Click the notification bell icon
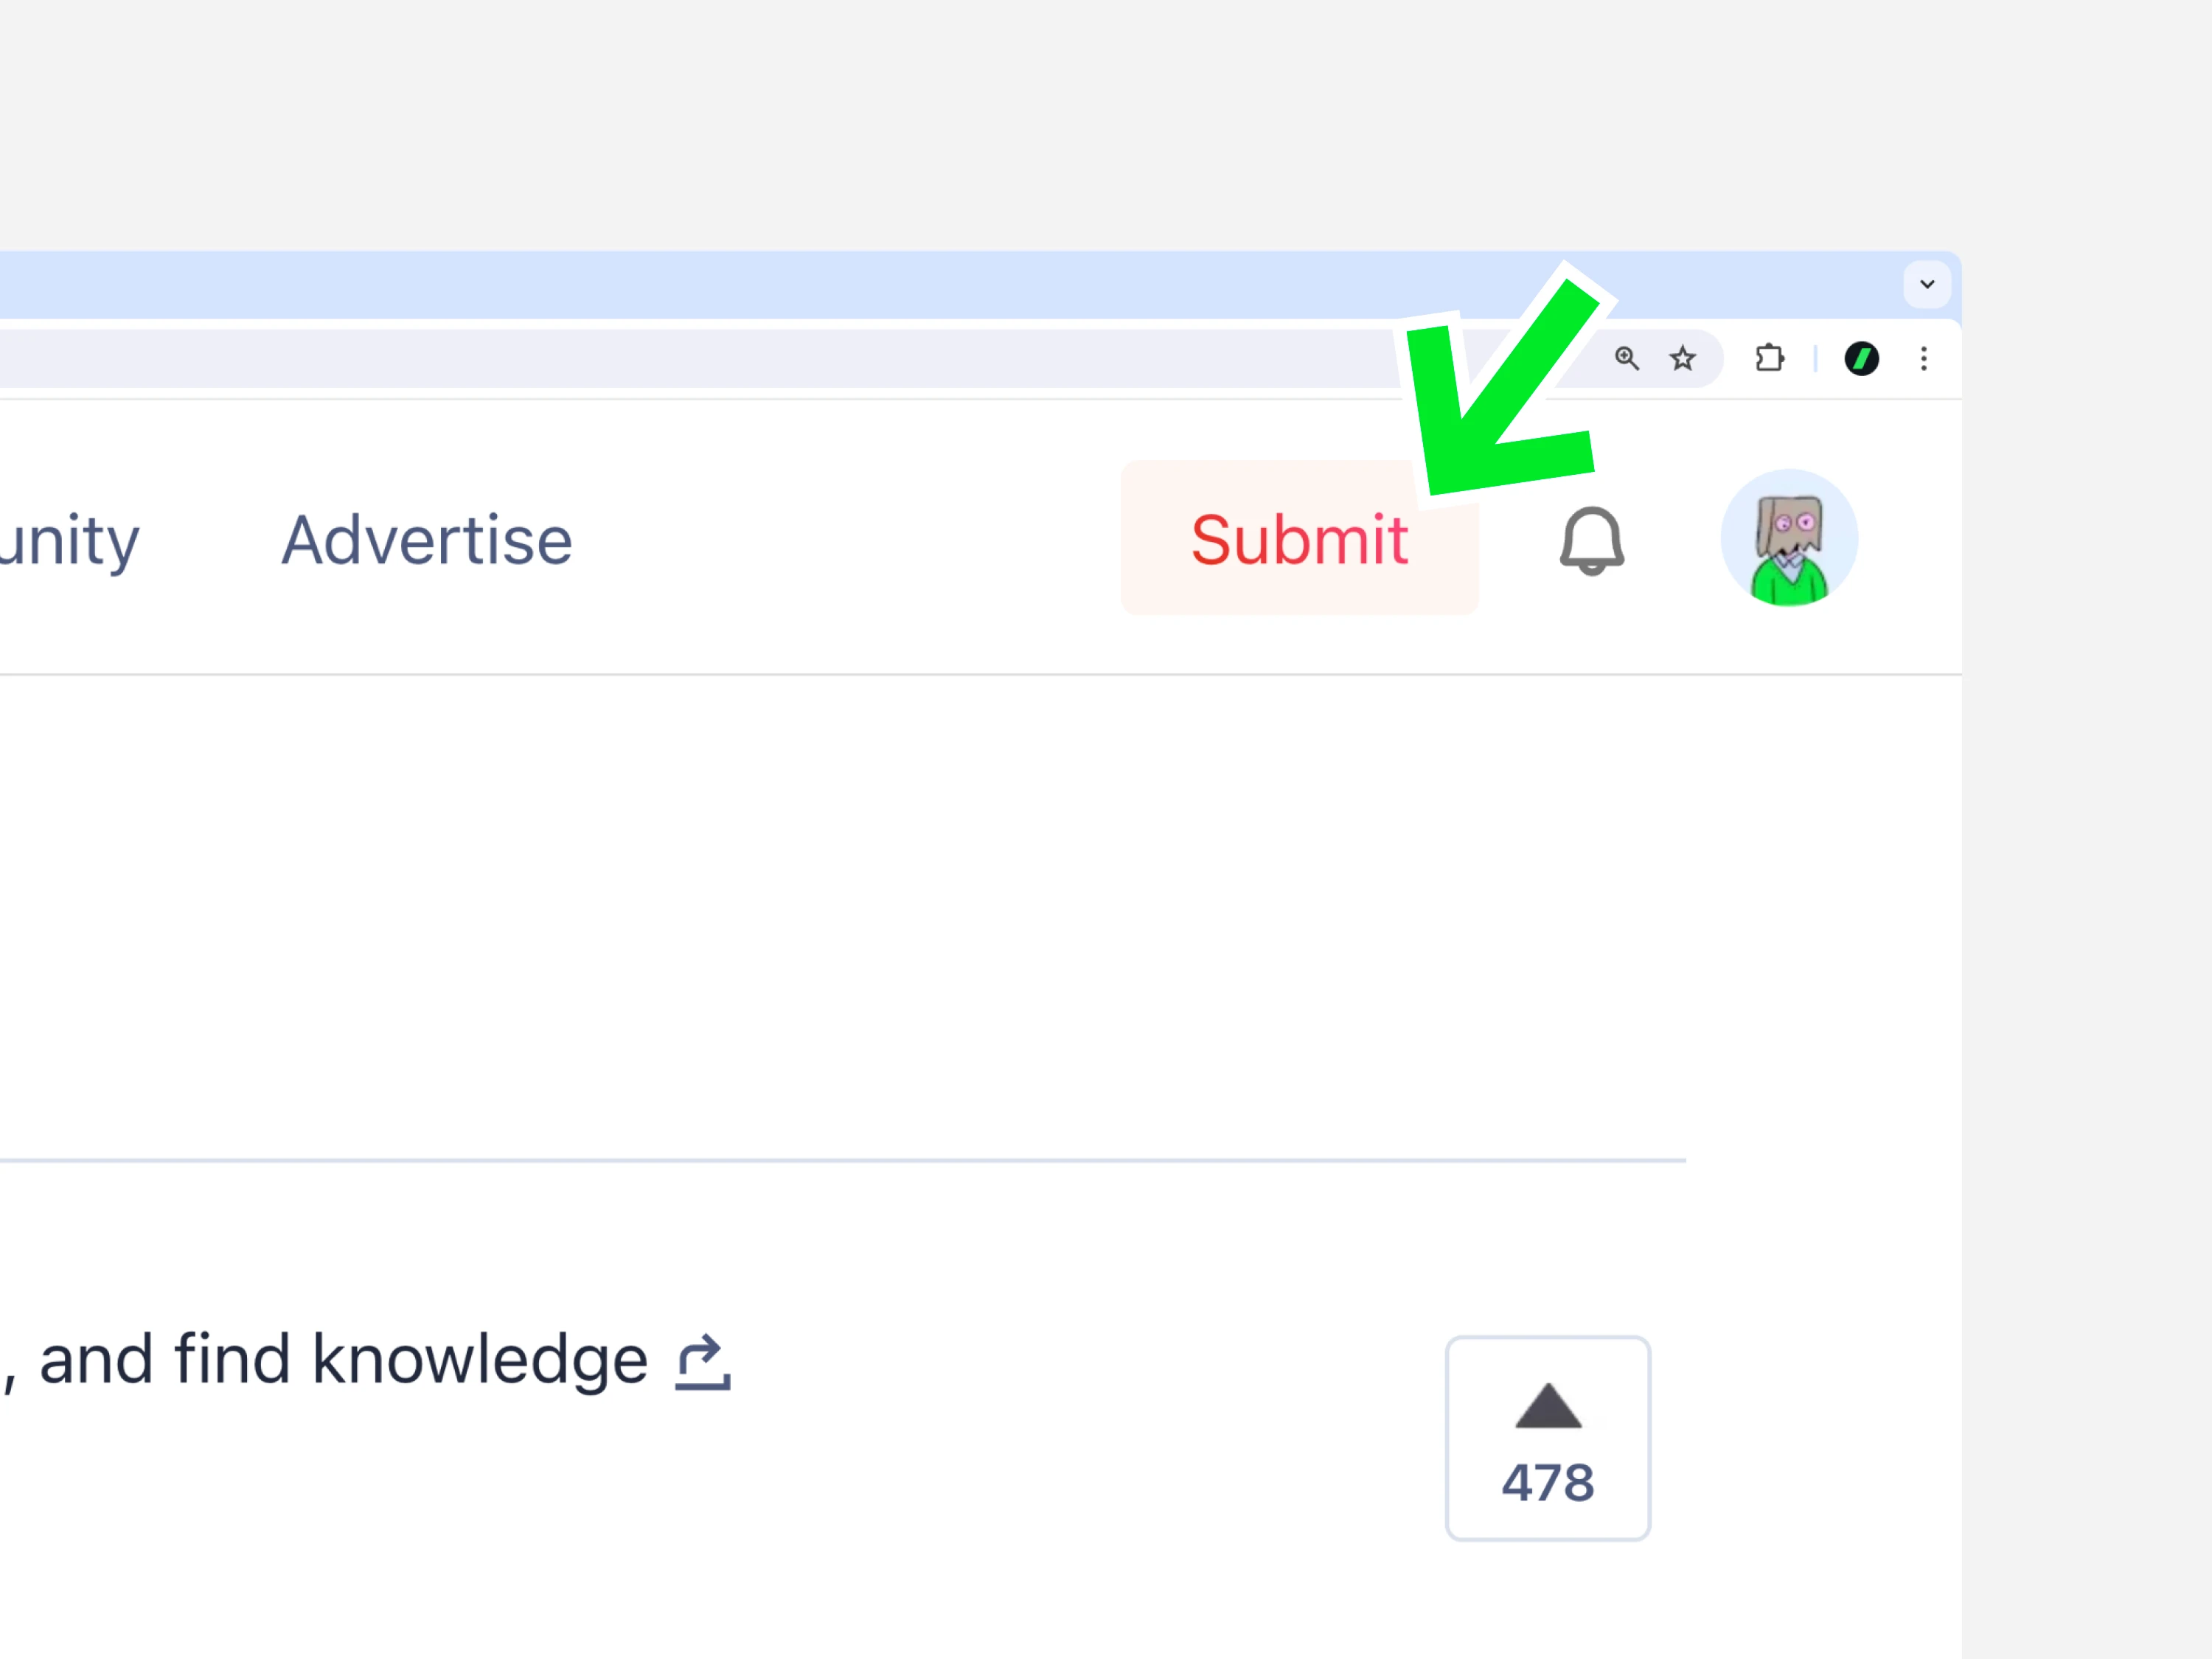2212x1659 pixels. tap(1591, 541)
